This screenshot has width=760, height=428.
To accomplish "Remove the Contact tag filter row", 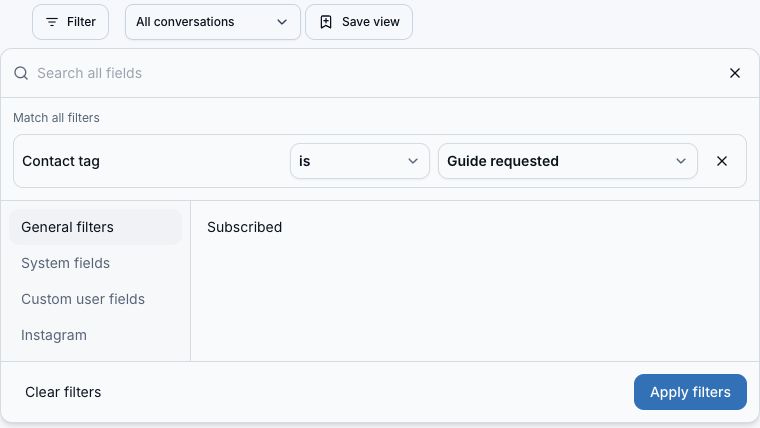I will (722, 161).
